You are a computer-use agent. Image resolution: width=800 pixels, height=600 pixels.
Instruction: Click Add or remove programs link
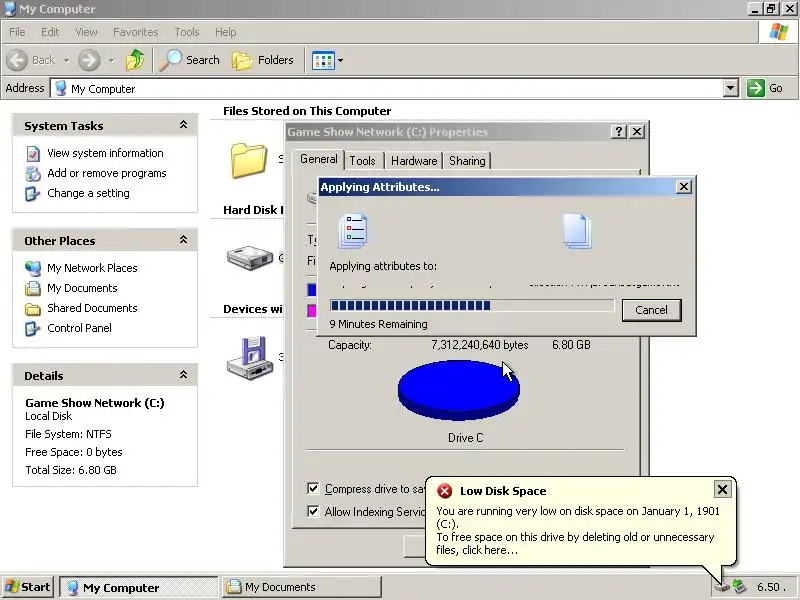[107, 173]
